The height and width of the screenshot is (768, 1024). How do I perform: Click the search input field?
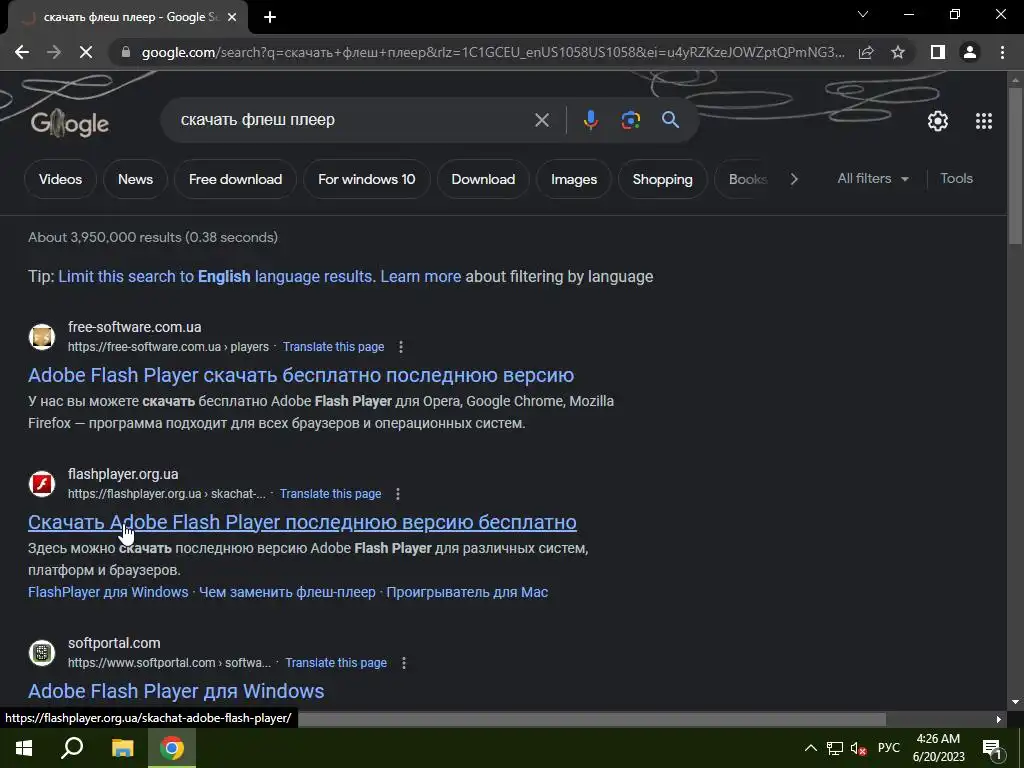[353, 120]
